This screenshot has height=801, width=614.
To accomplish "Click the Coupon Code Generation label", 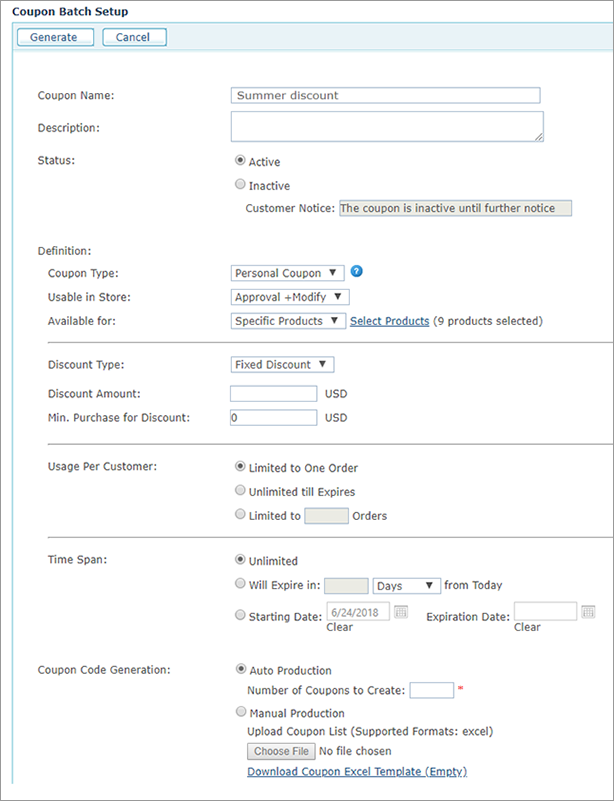I will coord(104,670).
